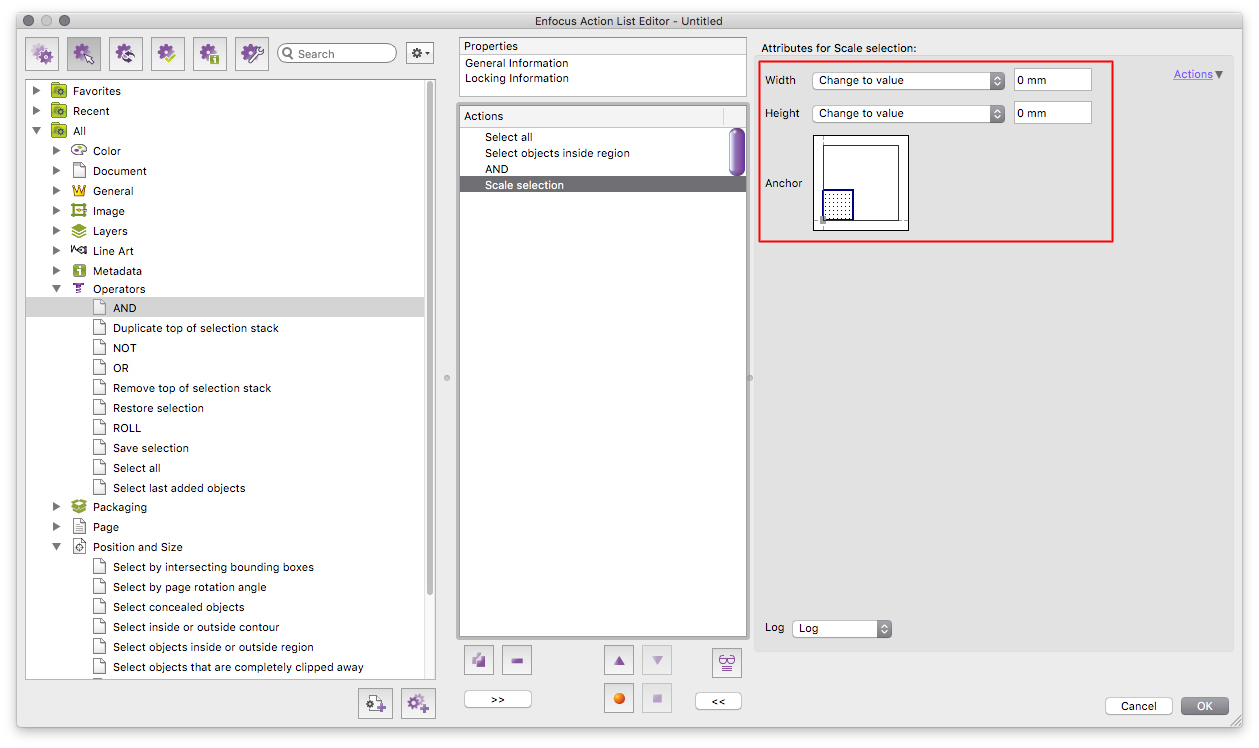Image resolution: width=1259 pixels, height=748 pixels.
Task: Select the ROLL operator
Action: coord(127,428)
